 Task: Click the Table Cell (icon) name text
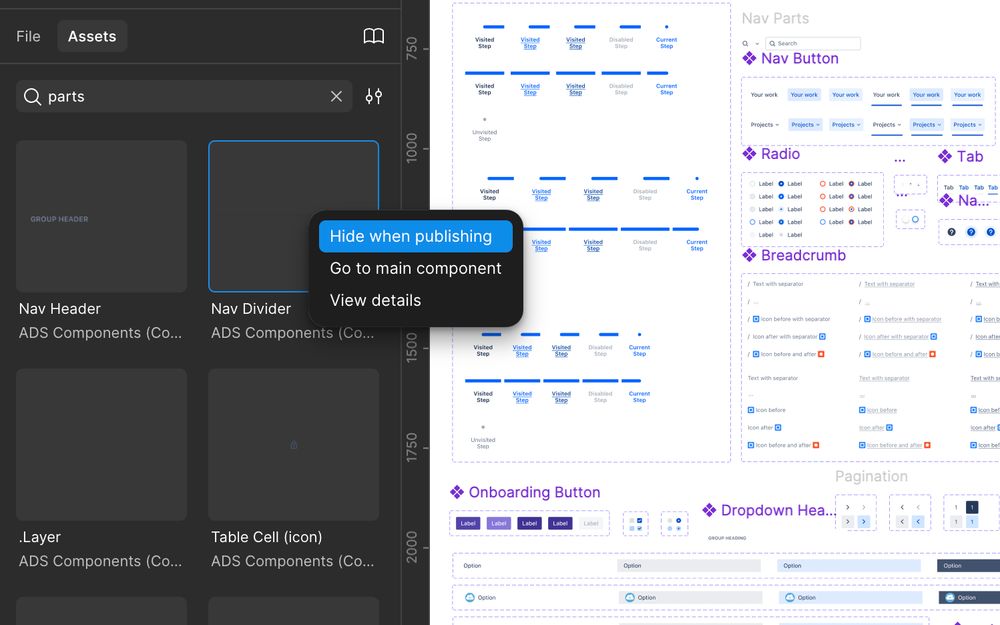click(x=267, y=537)
